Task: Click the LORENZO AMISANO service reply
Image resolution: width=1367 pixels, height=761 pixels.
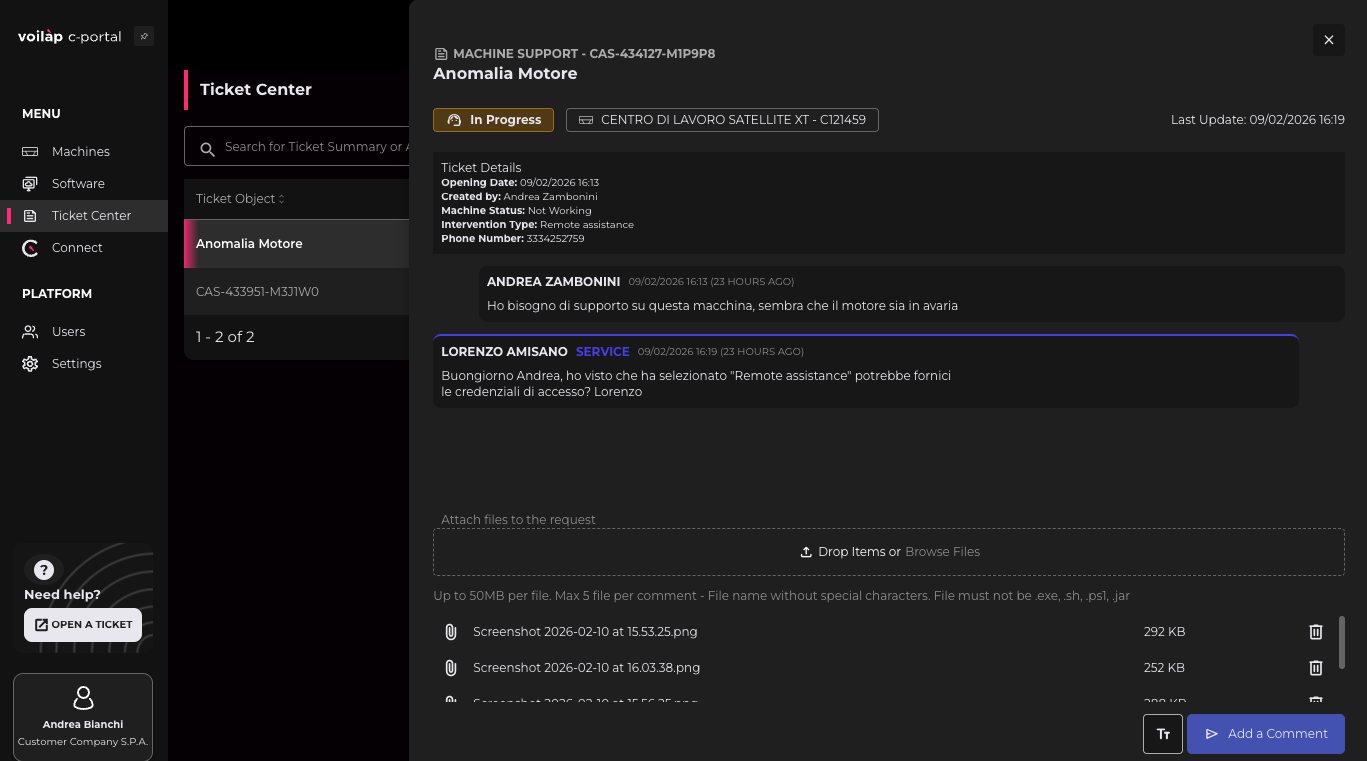Action: point(866,371)
